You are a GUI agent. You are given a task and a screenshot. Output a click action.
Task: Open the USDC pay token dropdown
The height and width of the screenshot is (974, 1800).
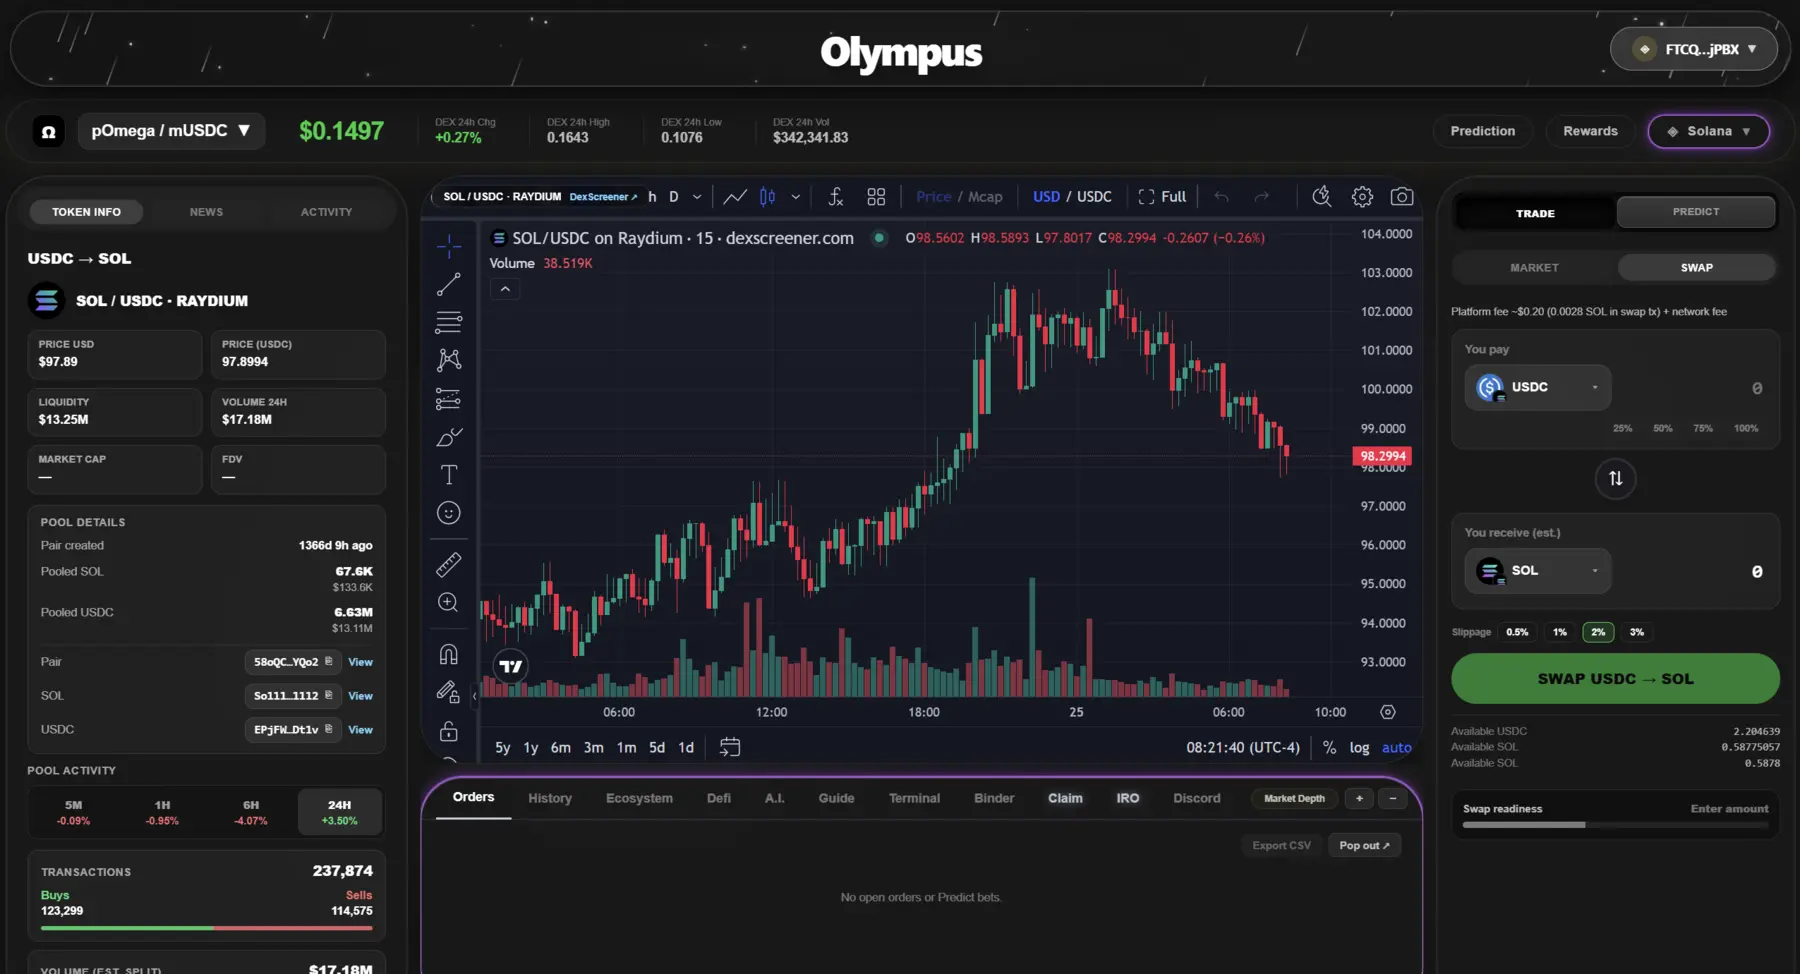[x=1537, y=388]
